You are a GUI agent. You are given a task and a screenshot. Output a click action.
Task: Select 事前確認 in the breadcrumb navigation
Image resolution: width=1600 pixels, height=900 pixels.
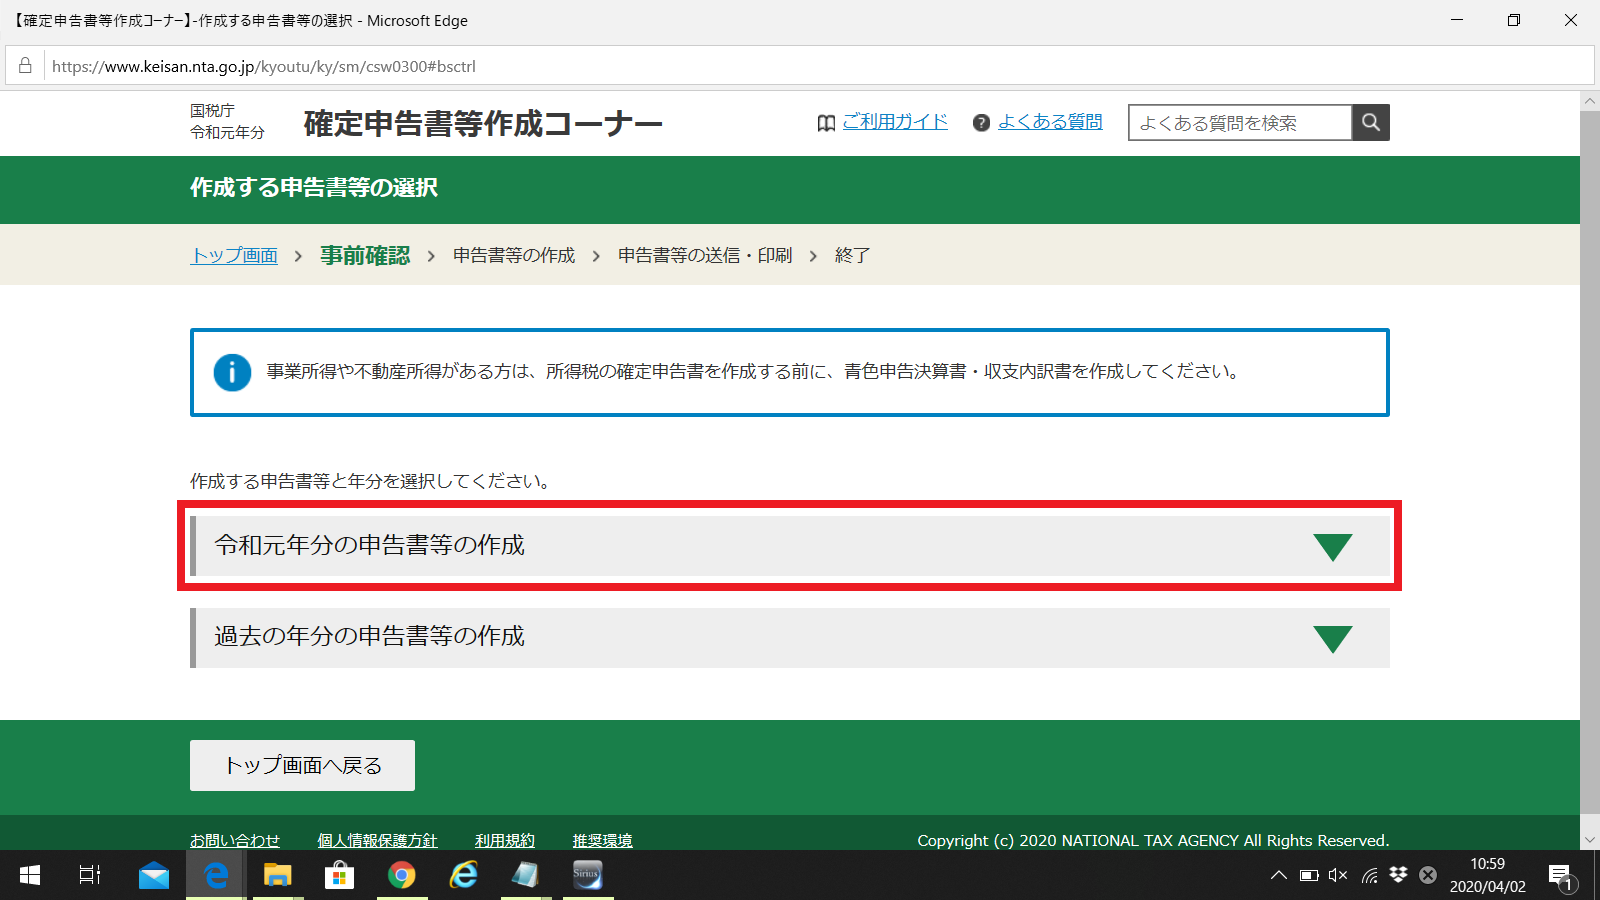point(364,255)
